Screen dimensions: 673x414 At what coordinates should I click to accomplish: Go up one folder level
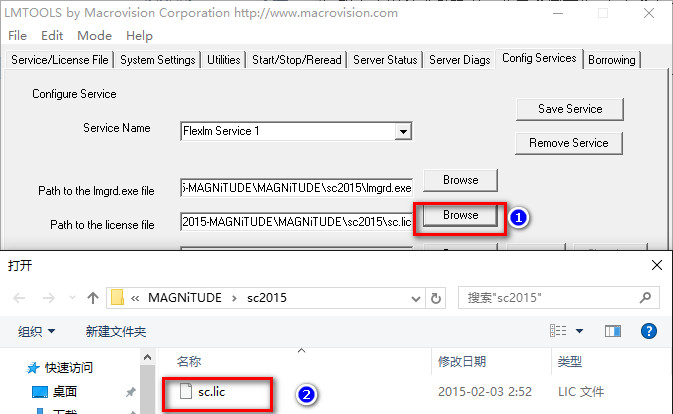tap(93, 298)
